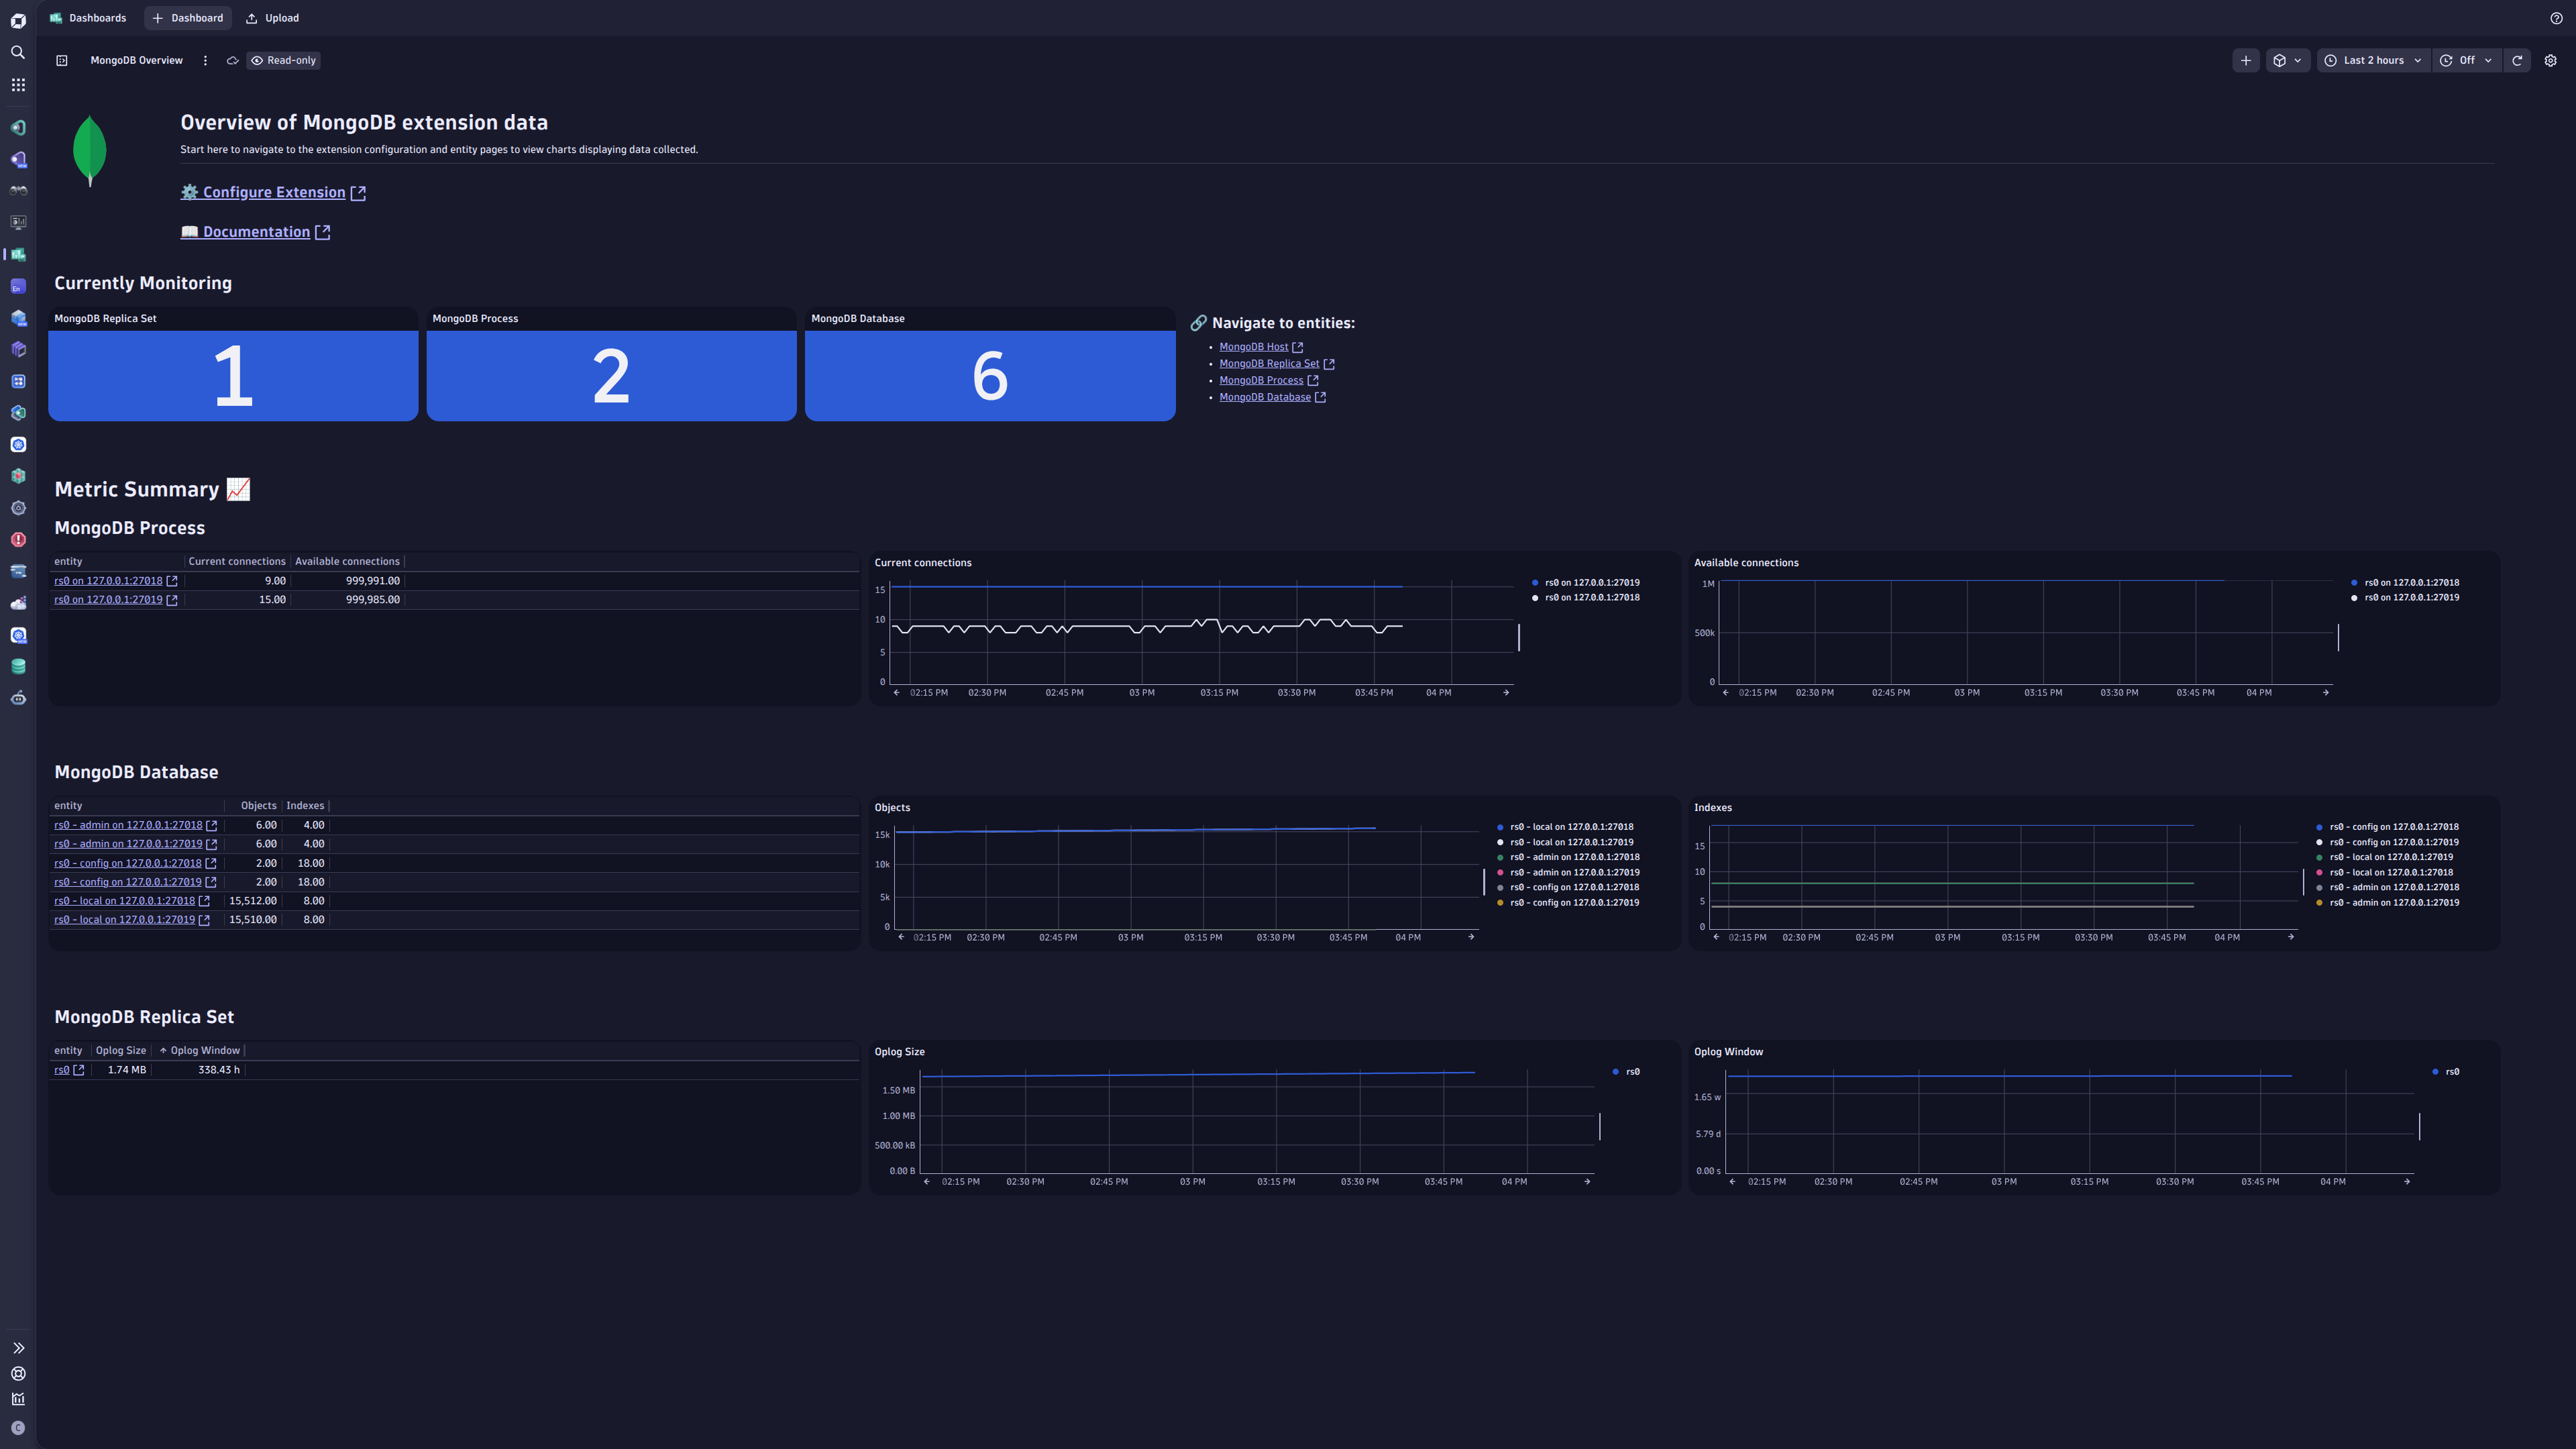Go to the Dashboards tab in top bar
The image size is (2576, 1449).
tap(88, 18)
